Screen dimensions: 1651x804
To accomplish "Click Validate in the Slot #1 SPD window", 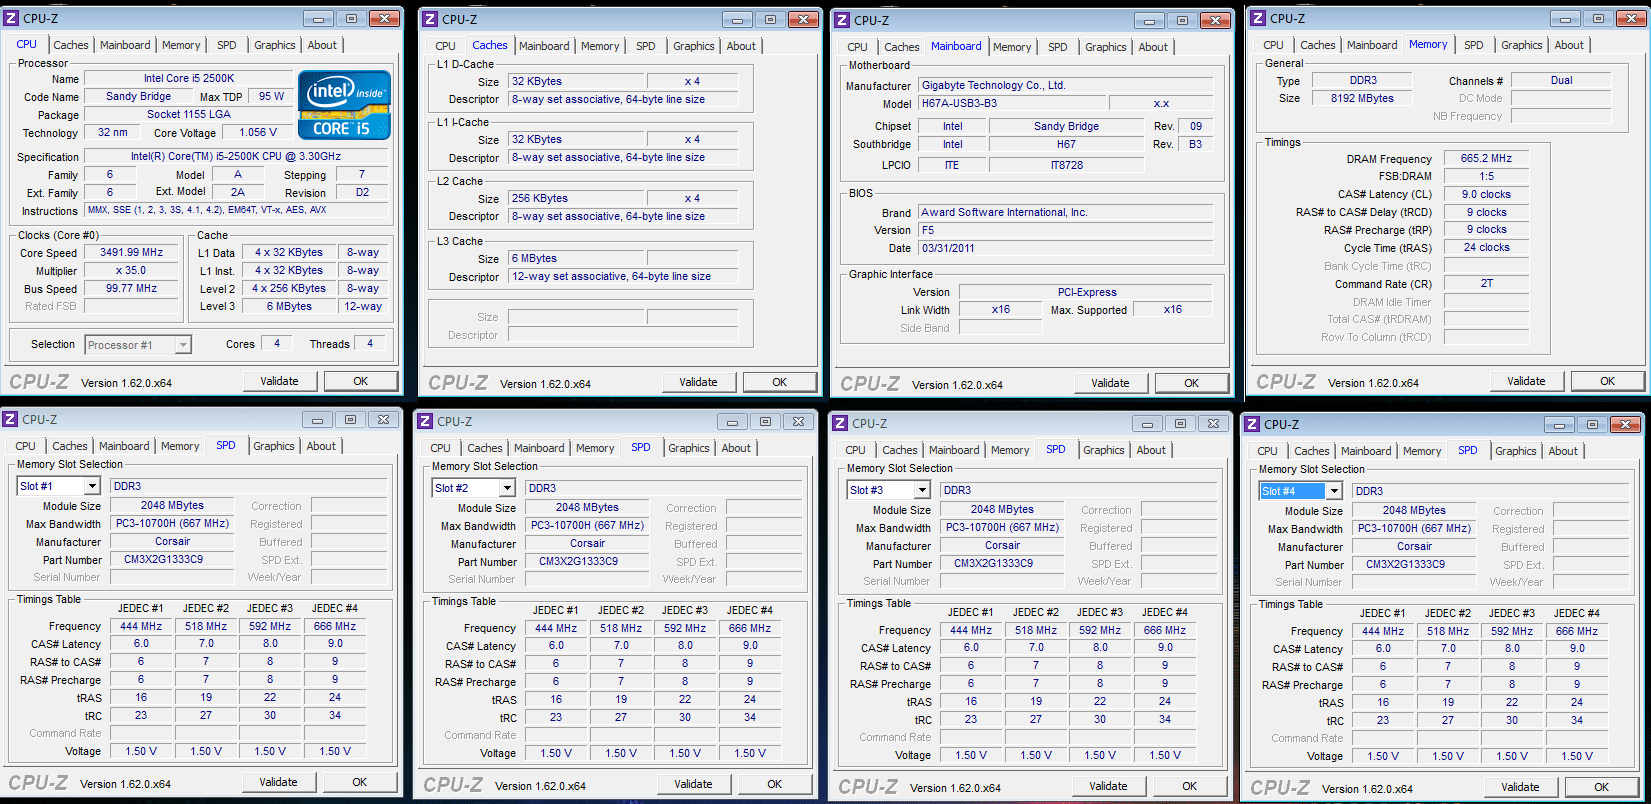I will 278,782.
